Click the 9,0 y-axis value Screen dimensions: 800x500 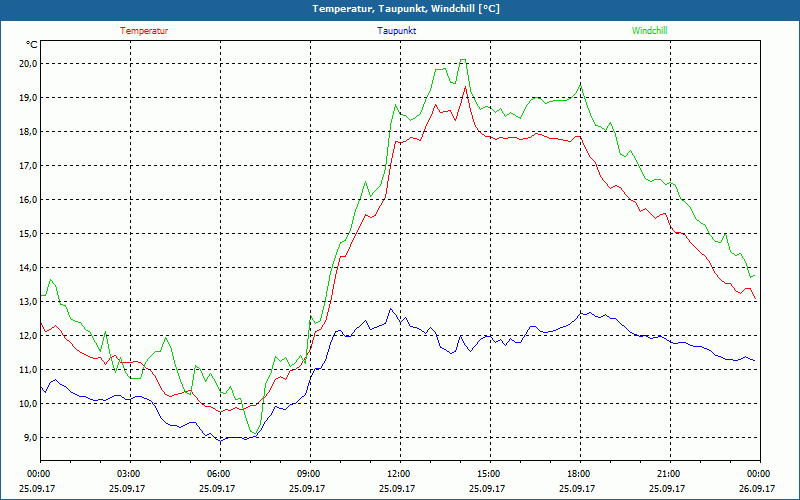click(x=30, y=438)
